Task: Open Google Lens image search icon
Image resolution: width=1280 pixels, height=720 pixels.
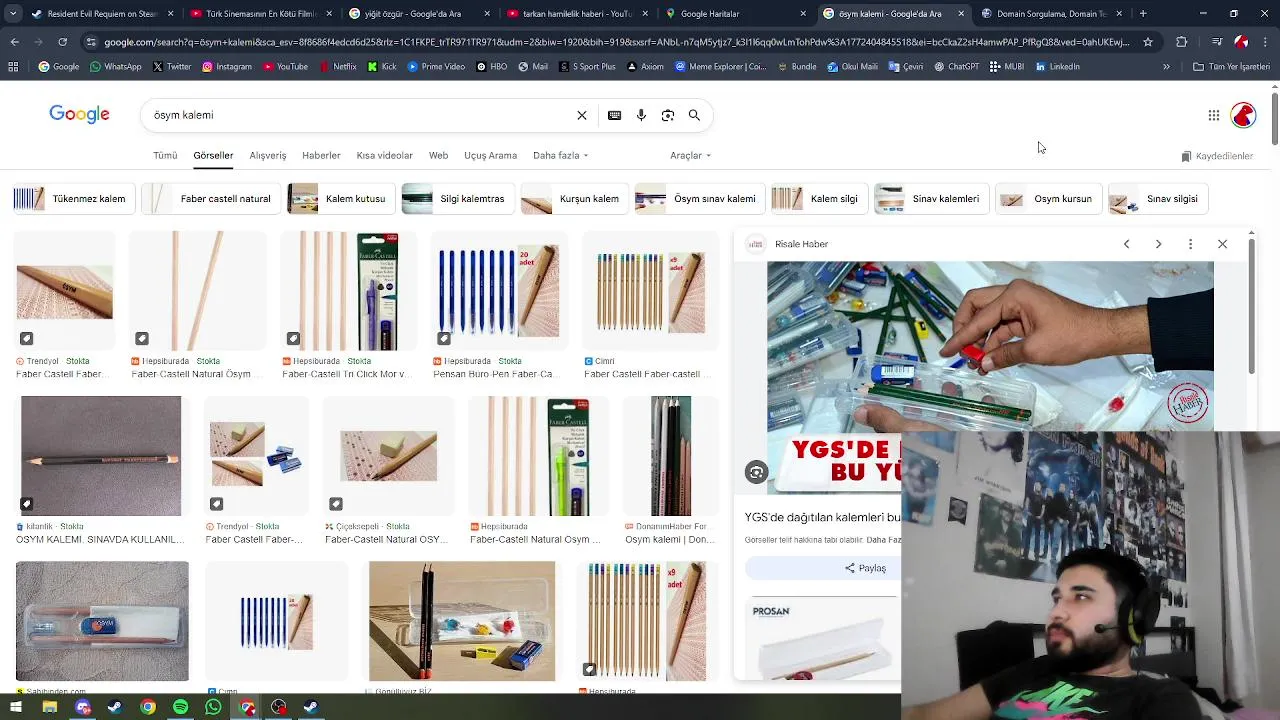Action: point(668,115)
